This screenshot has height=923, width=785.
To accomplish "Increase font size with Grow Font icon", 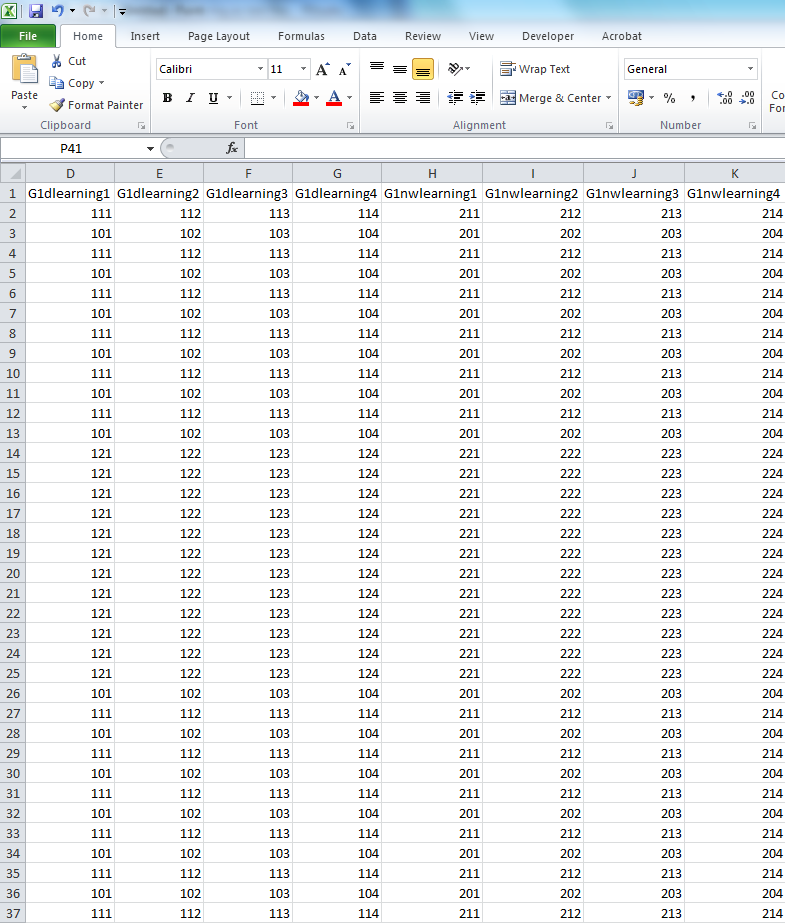I will click(x=322, y=70).
